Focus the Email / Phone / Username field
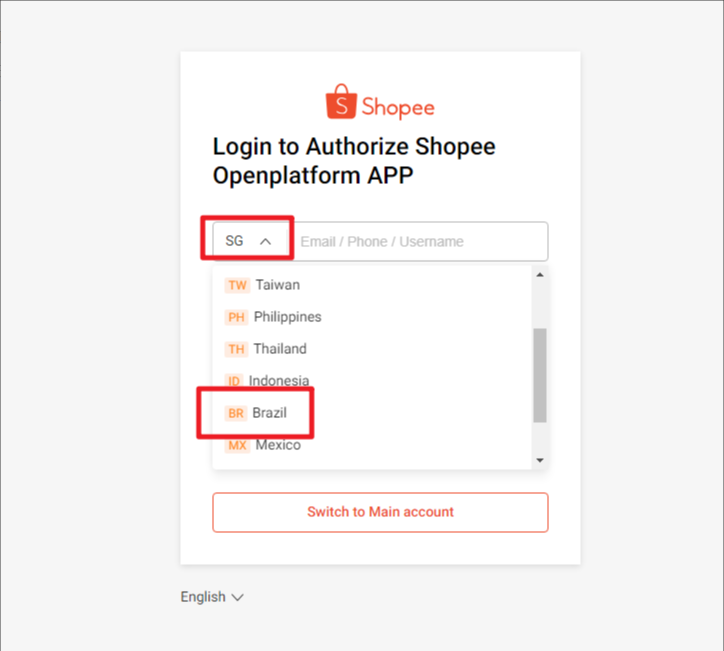Screen dimensions: 724x651 click(420, 241)
